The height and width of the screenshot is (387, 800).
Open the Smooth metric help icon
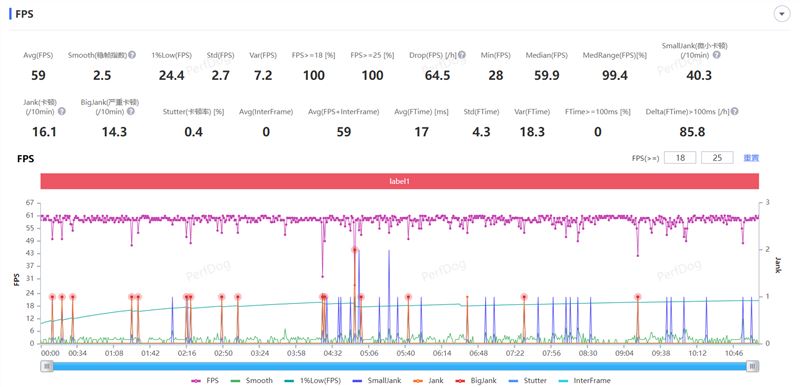(132, 55)
